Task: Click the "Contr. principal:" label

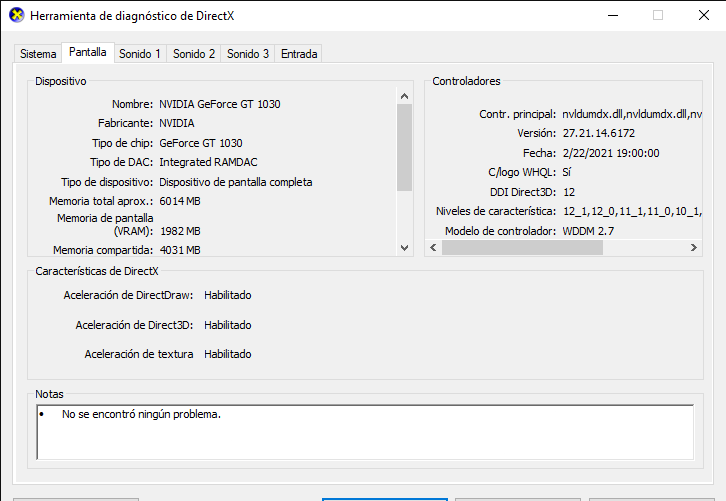Action: point(518,114)
